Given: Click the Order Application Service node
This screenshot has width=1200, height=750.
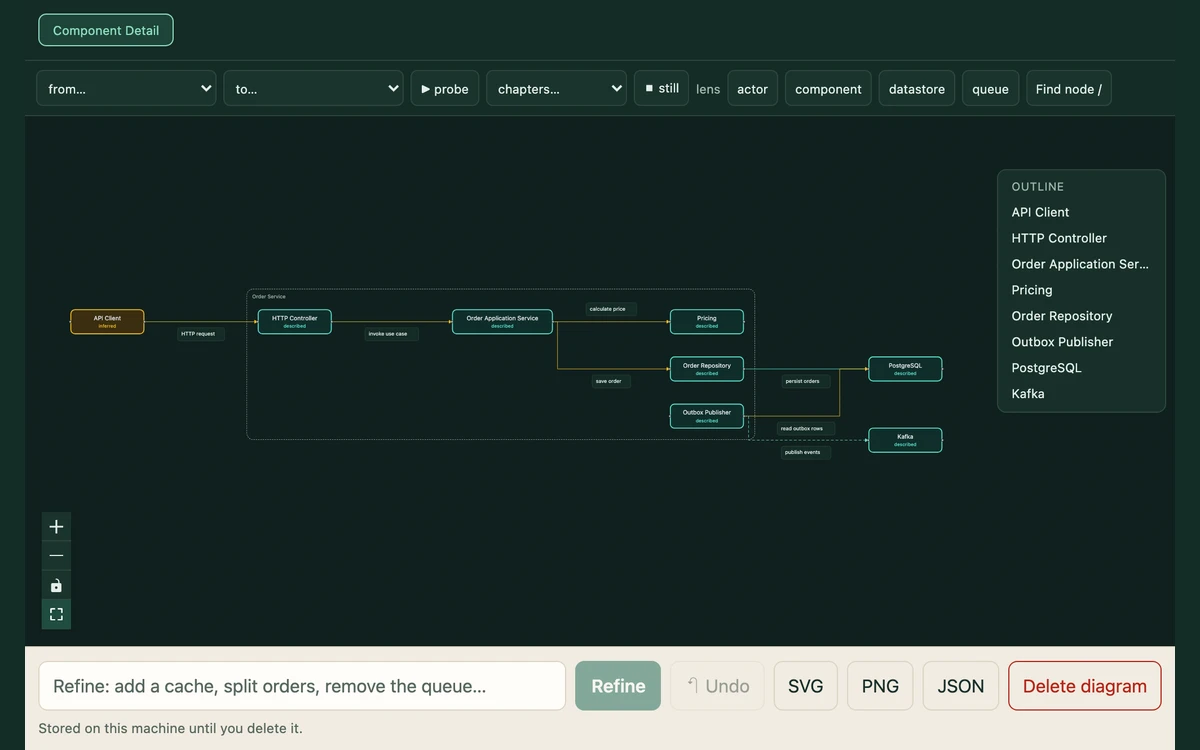Looking at the screenshot, I should (502, 322).
